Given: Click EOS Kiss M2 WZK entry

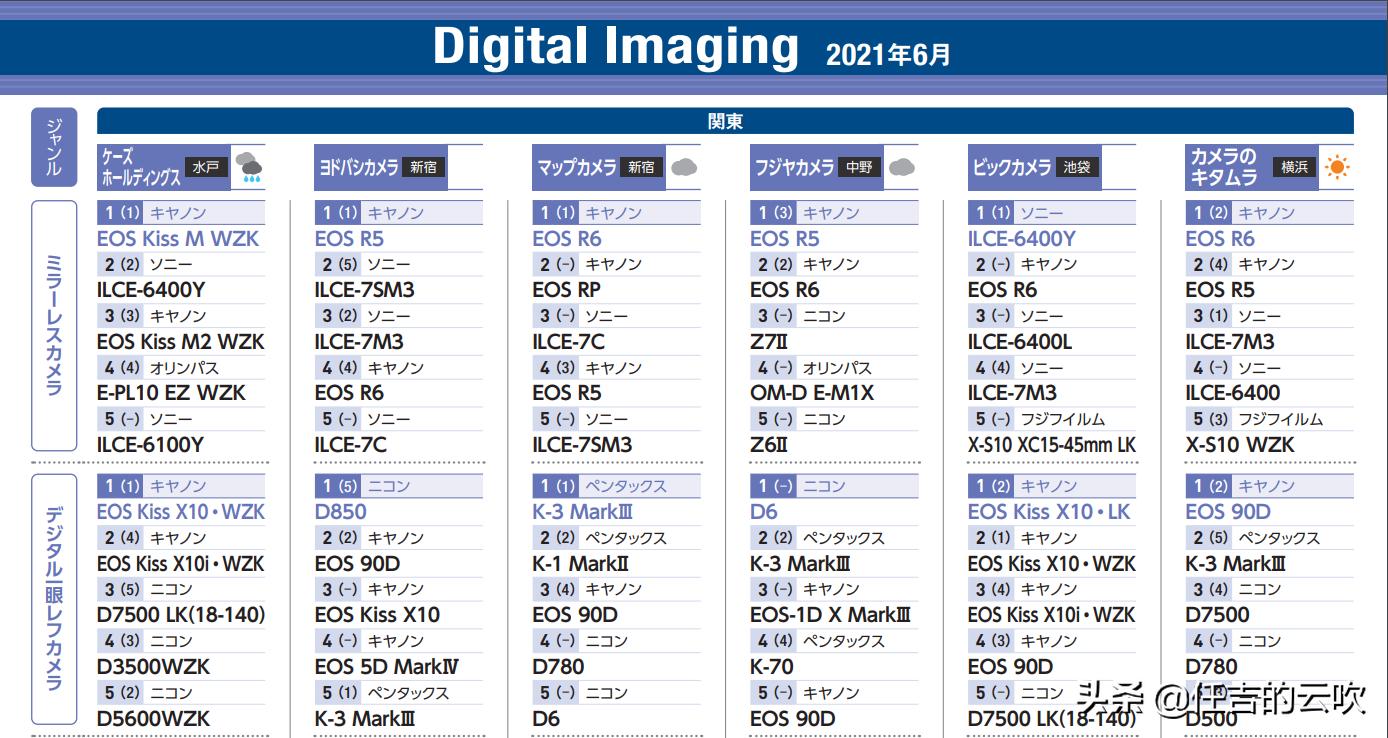Looking at the screenshot, I should coord(181,342).
